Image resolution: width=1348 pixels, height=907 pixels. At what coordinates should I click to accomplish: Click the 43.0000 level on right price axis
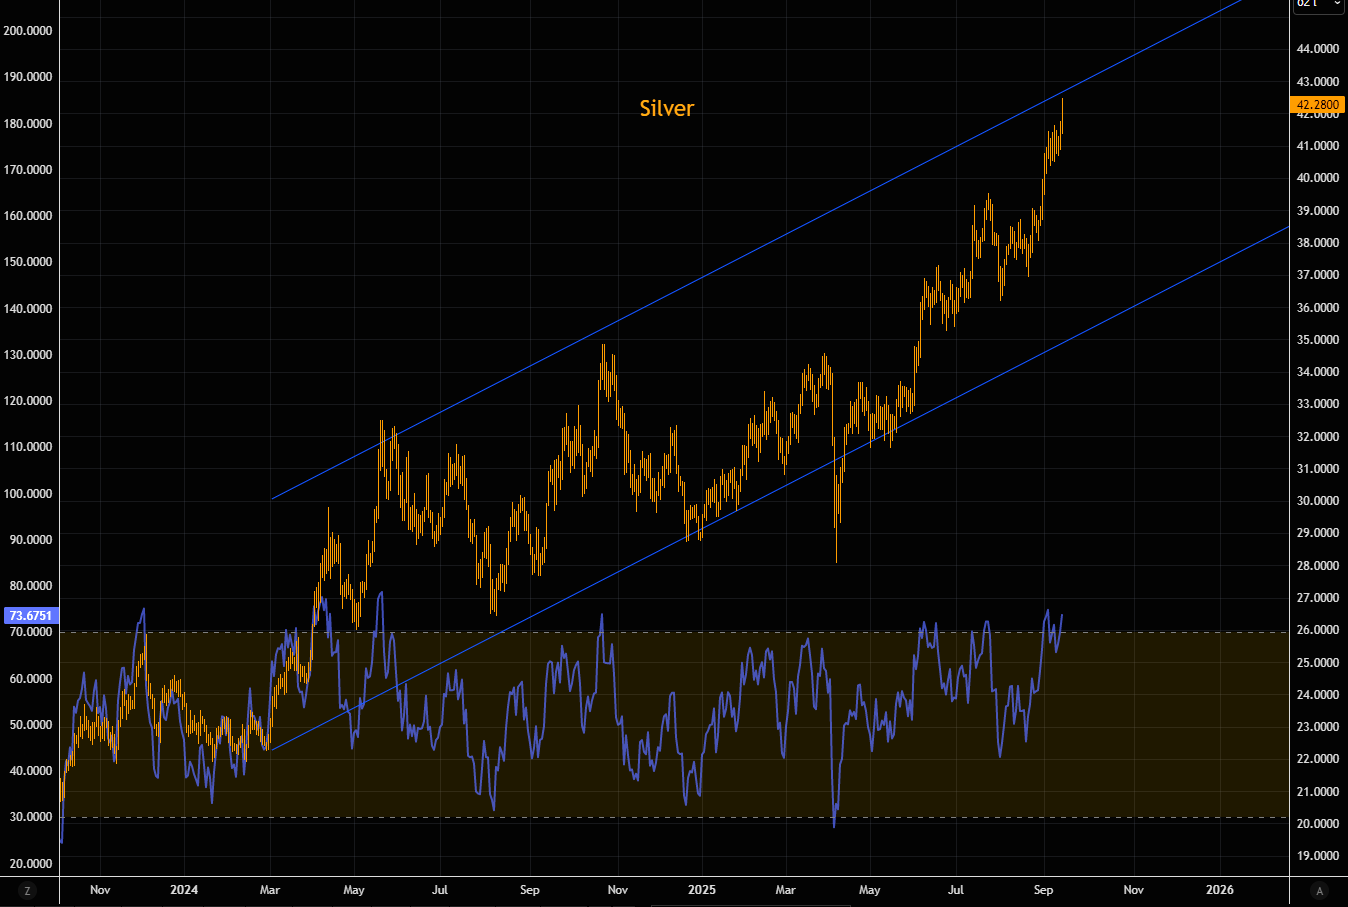pos(1318,81)
